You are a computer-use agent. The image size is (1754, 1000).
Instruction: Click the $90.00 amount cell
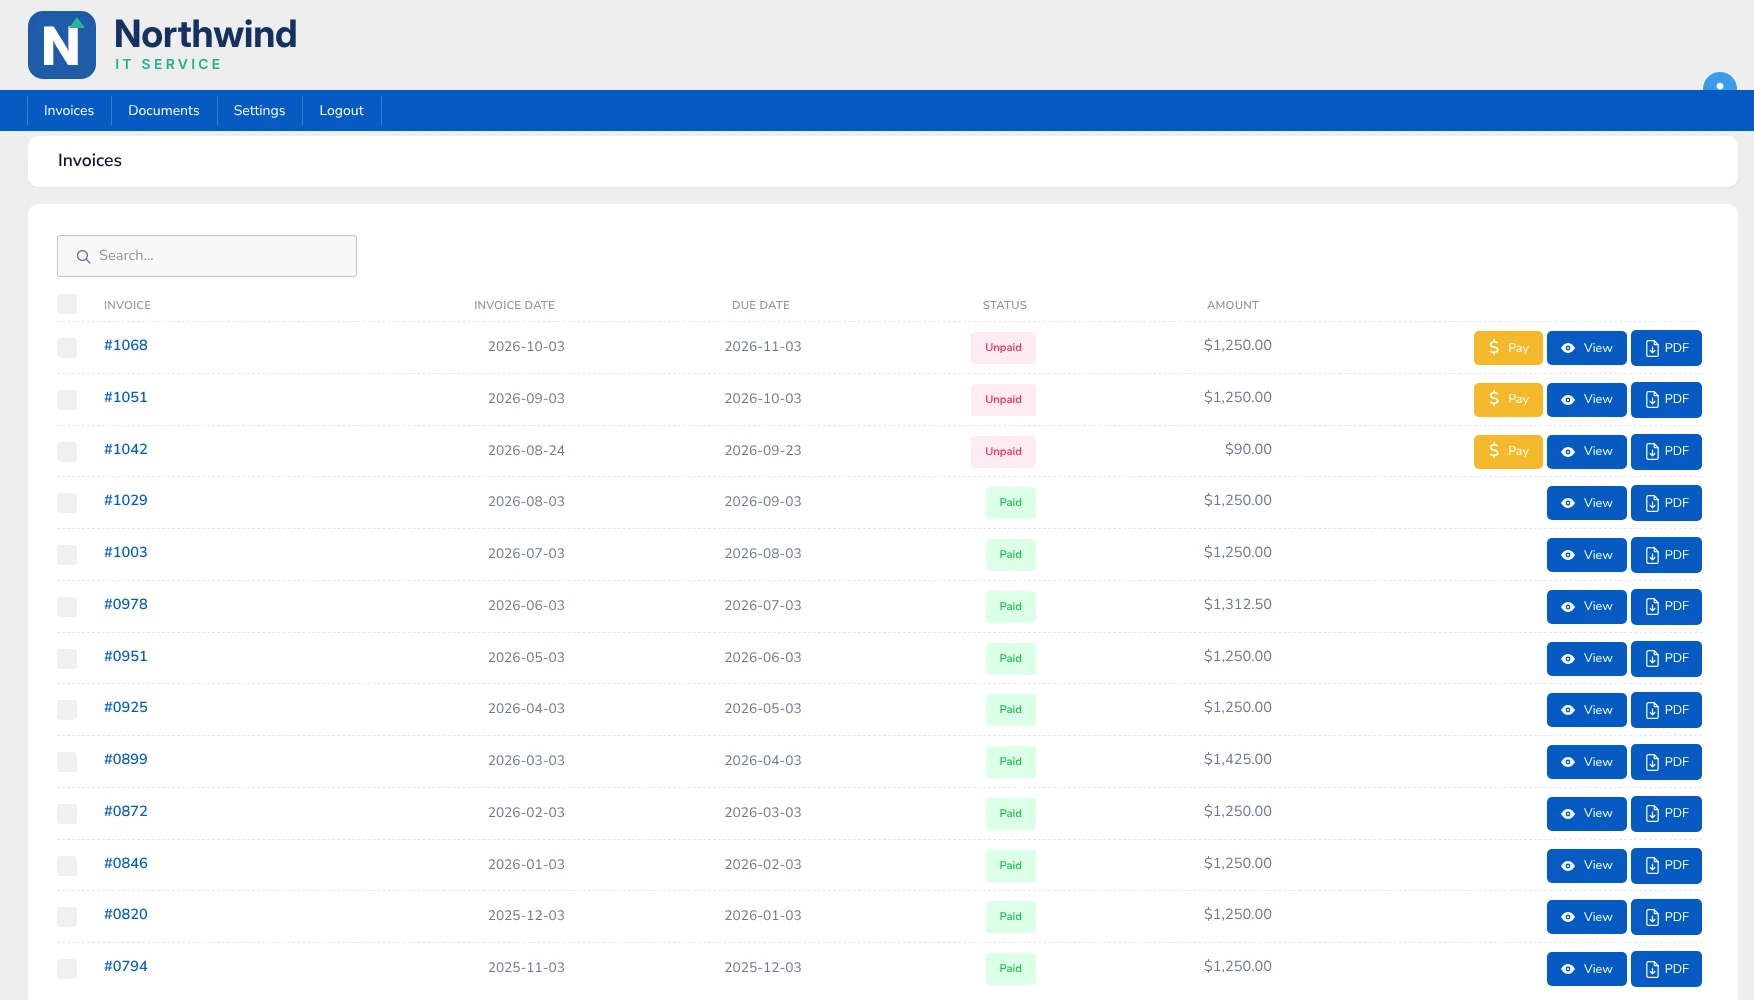[1248, 449]
